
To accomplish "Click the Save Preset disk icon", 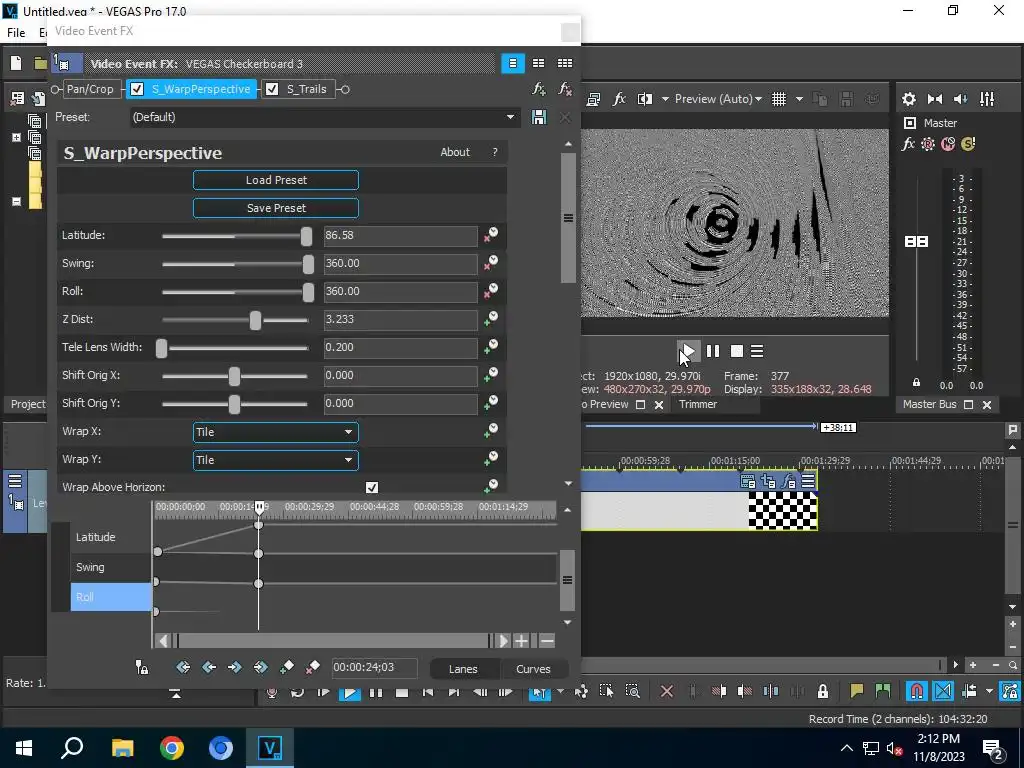I will pyautogui.click(x=539, y=118).
